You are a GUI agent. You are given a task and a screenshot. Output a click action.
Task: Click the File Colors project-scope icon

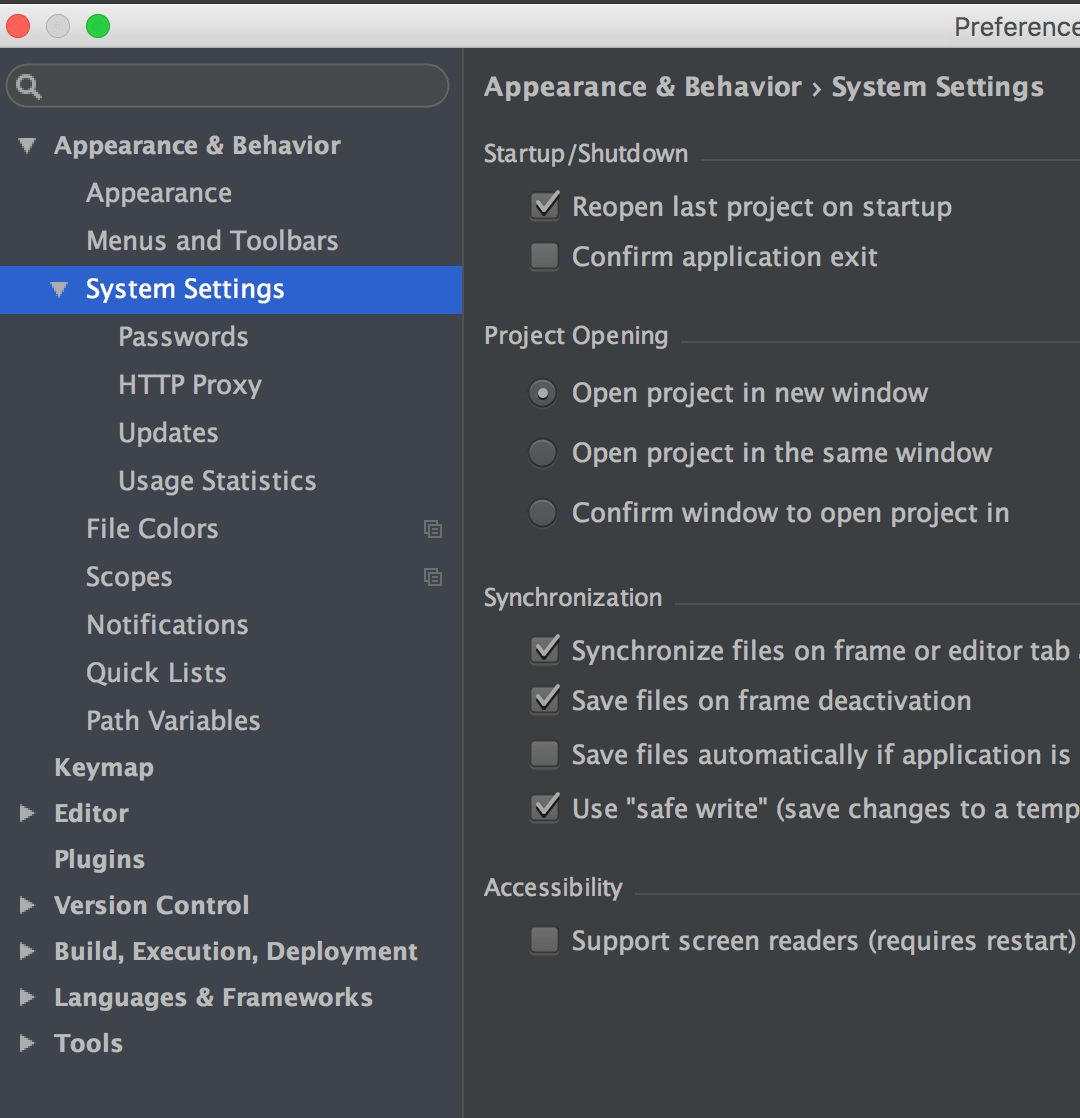(433, 529)
